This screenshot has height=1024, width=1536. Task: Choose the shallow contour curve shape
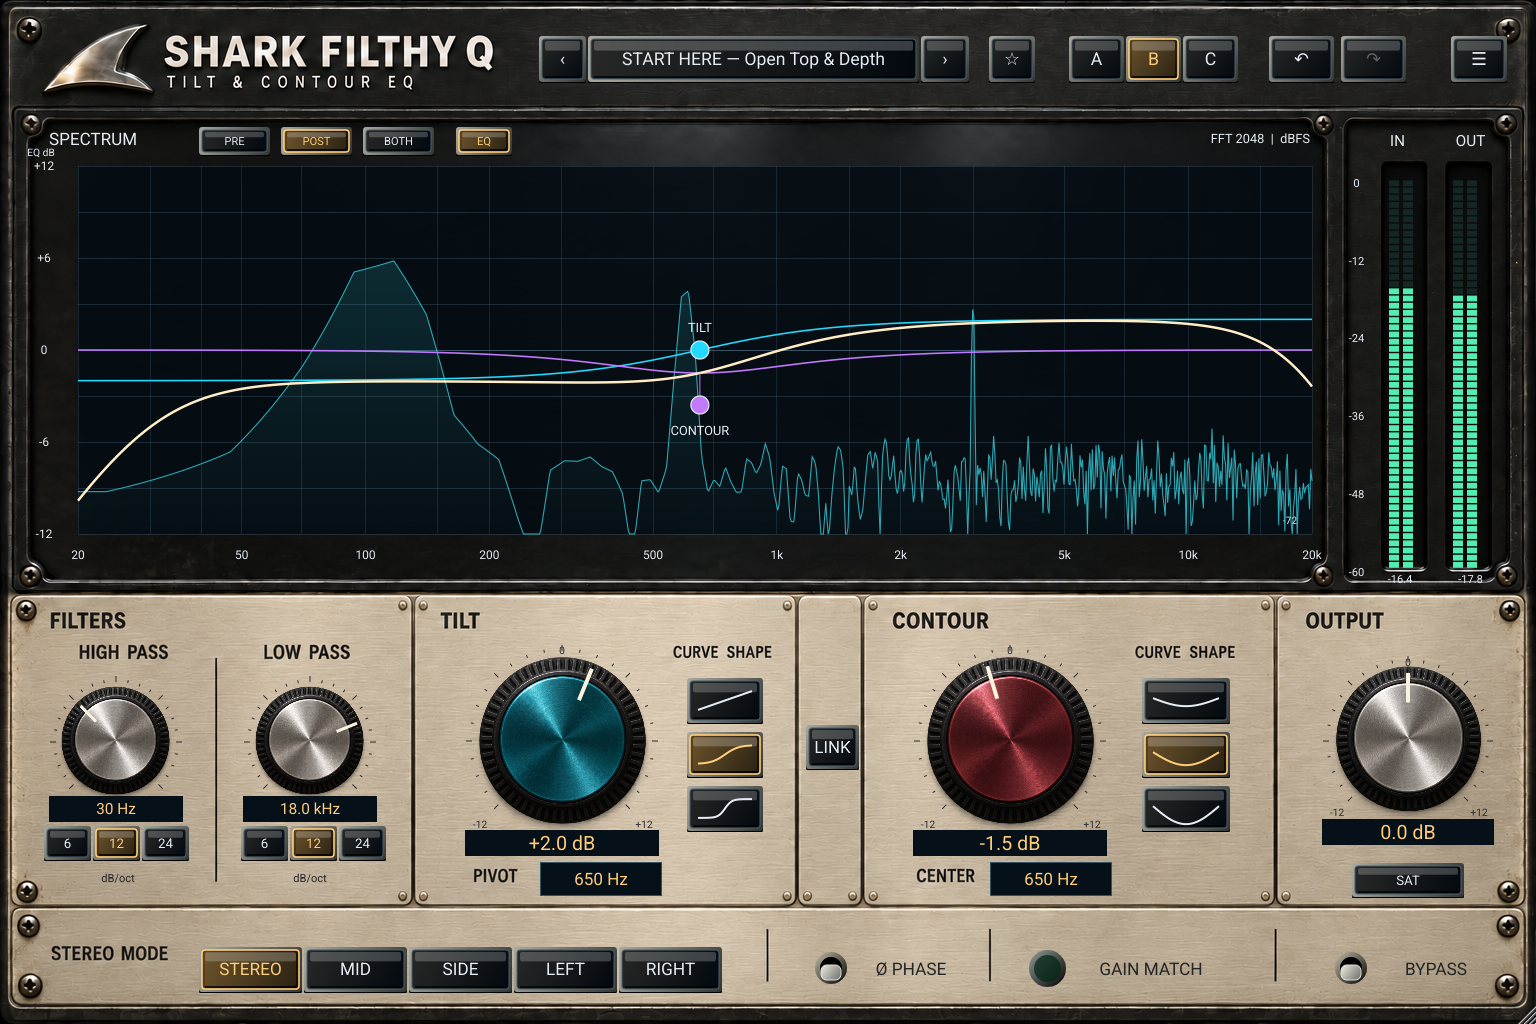(1185, 701)
